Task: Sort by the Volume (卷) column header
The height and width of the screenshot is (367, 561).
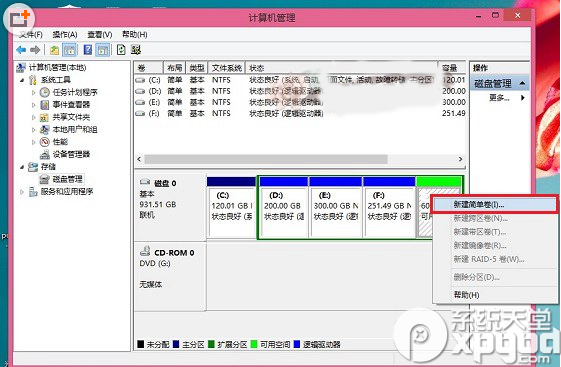Action: pos(149,68)
